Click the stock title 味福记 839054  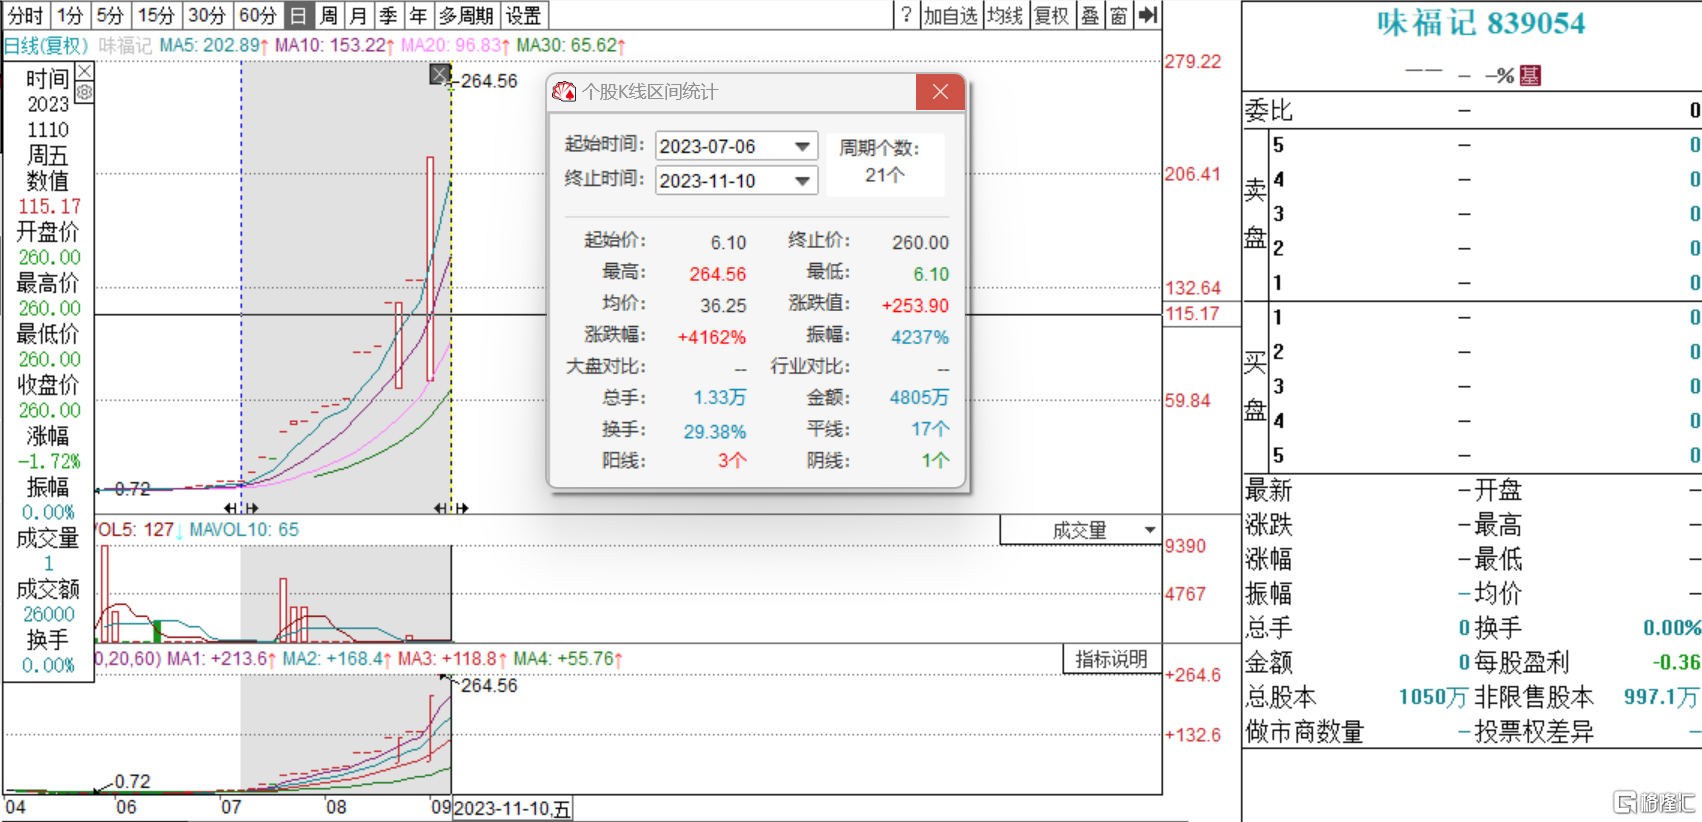click(x=1481, y=23)
